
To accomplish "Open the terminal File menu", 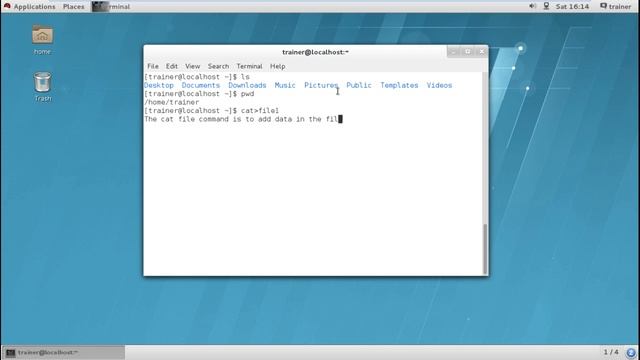I will (153, 66).
